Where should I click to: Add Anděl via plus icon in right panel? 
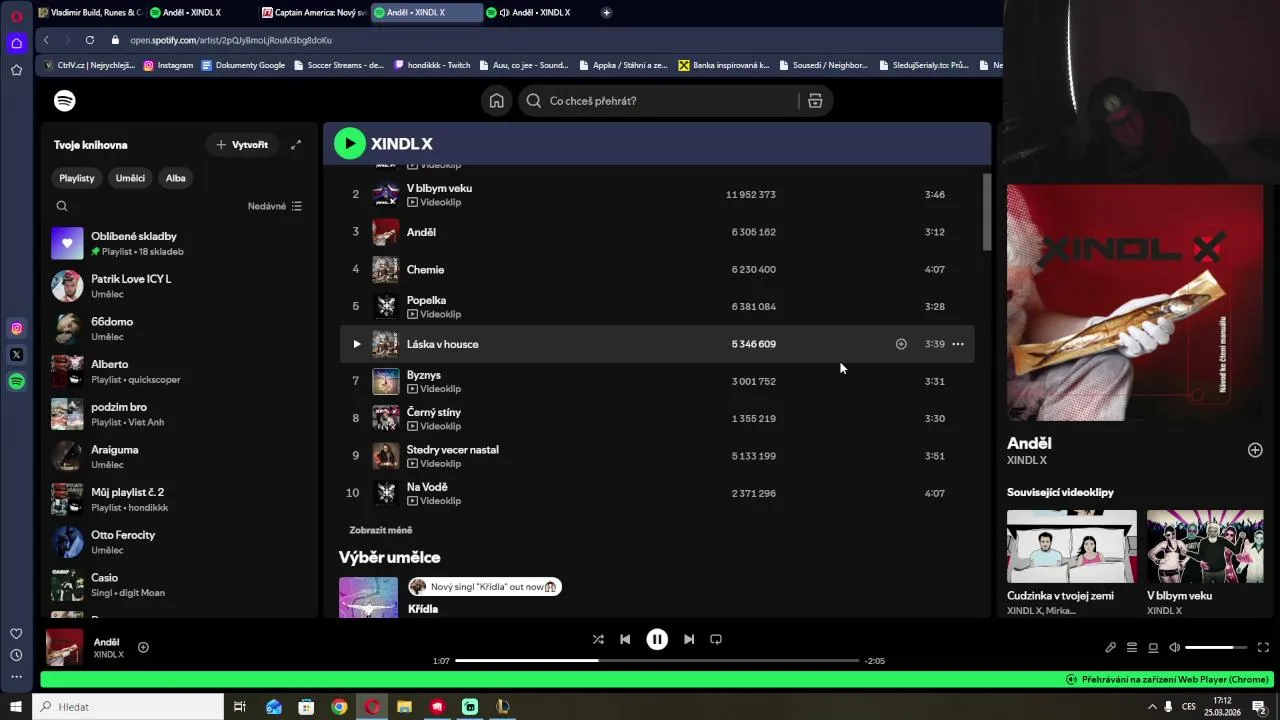1255,451
